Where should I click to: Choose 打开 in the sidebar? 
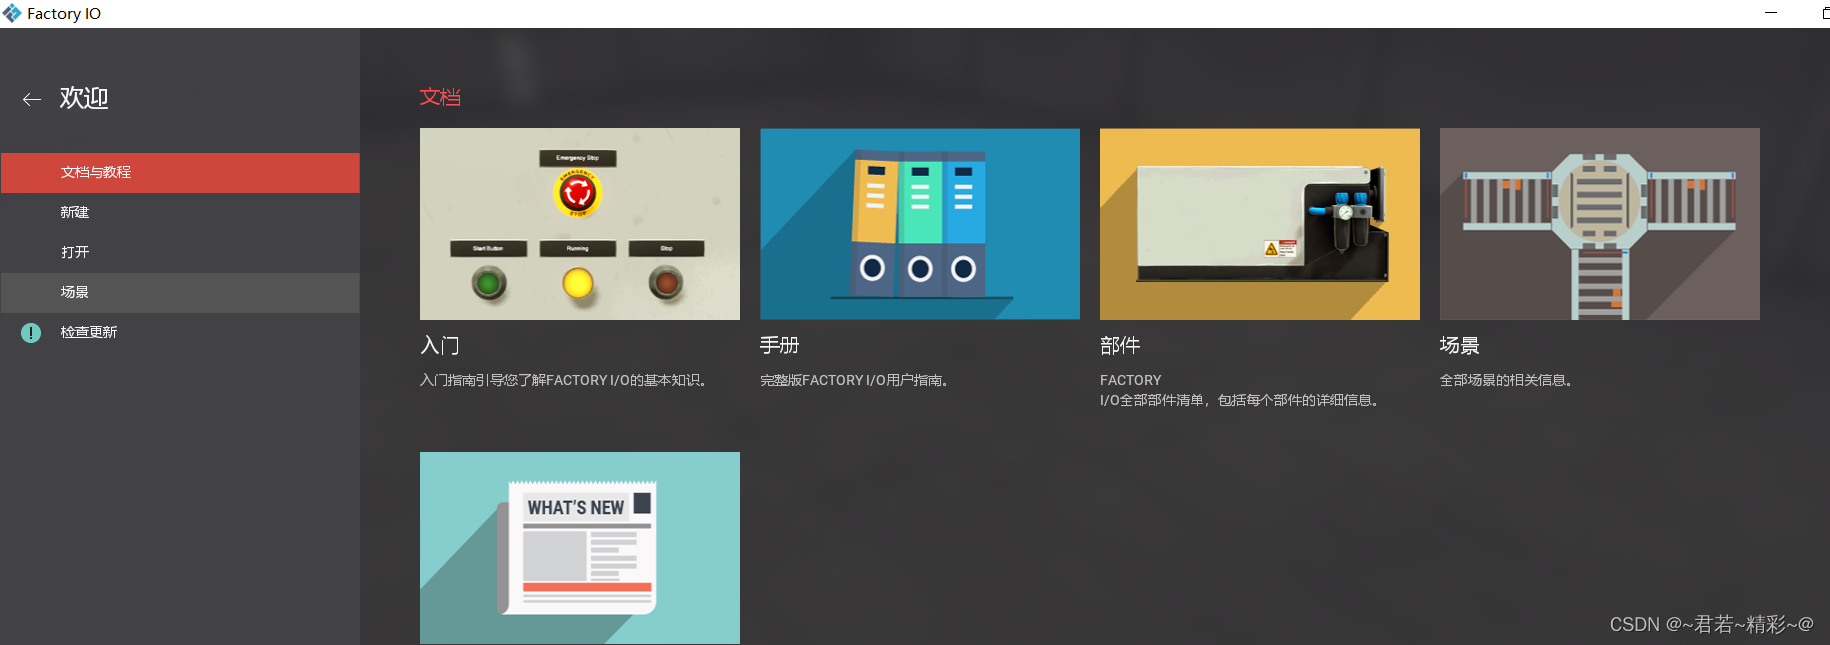[x=180, y=253]
